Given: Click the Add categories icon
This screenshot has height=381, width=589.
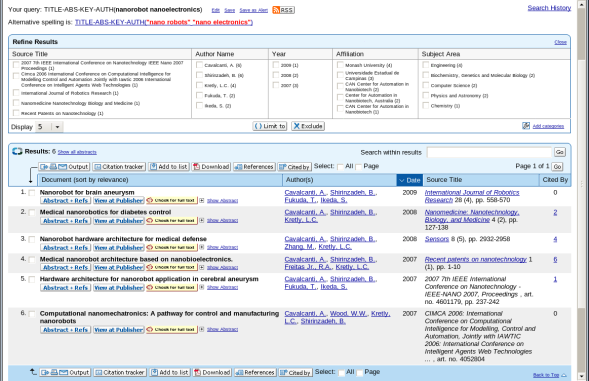Looking at the screenshot, I should pos(526,126).
